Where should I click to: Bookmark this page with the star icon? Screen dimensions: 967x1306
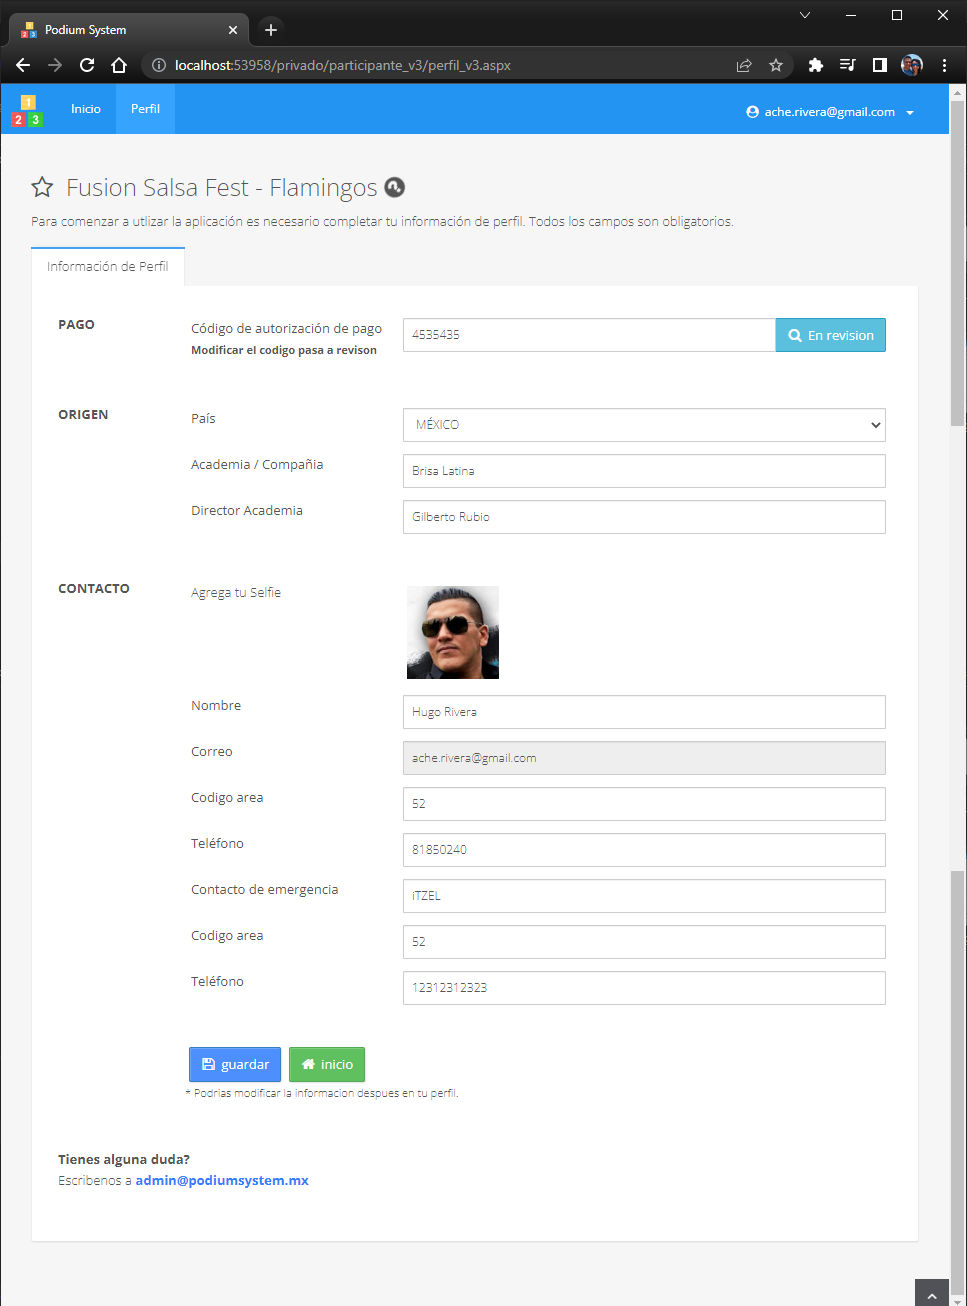coord(776,65)
